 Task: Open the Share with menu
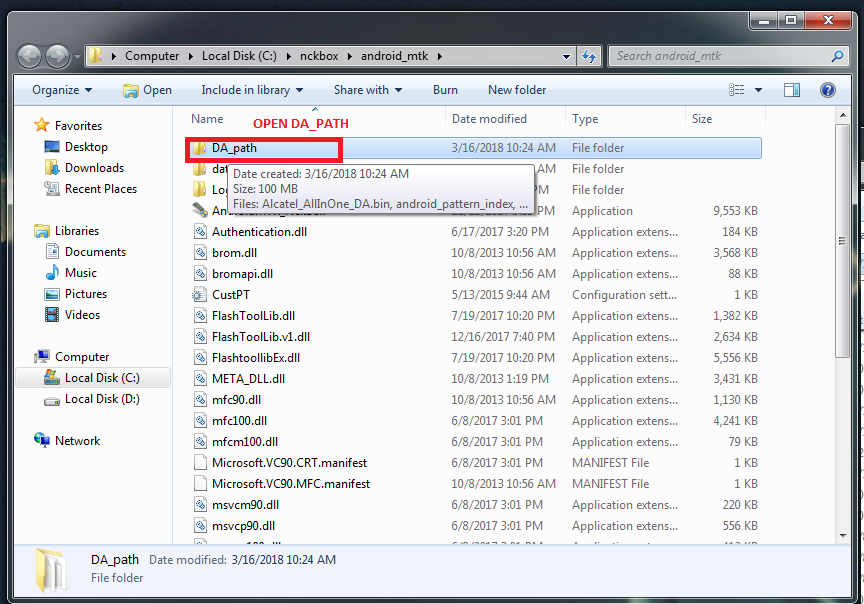[x=368, y=90]
